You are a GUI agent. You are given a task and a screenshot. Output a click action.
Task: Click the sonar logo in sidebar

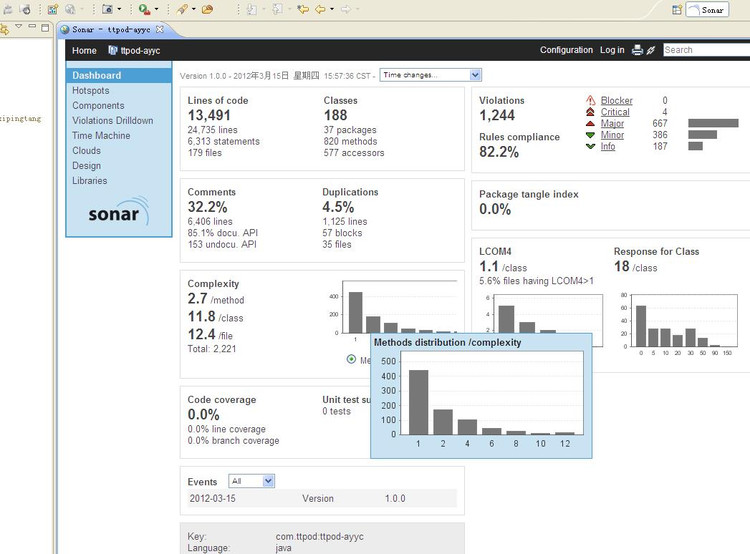point(119,211)
